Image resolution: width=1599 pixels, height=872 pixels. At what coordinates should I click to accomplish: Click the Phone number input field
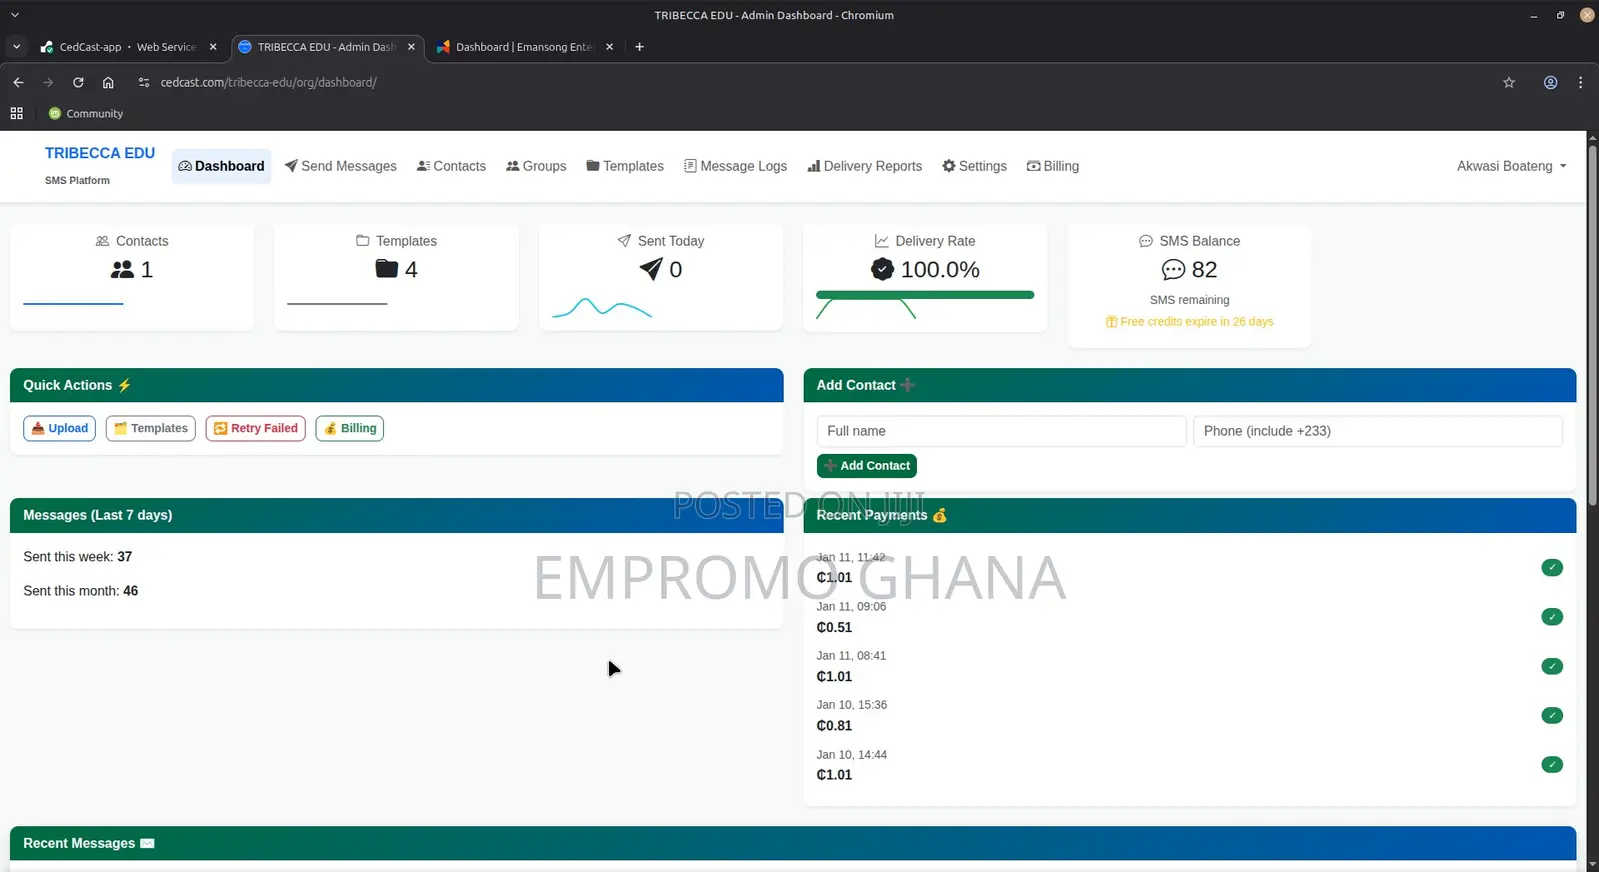pyautogui.click(x=1377, y=431)
